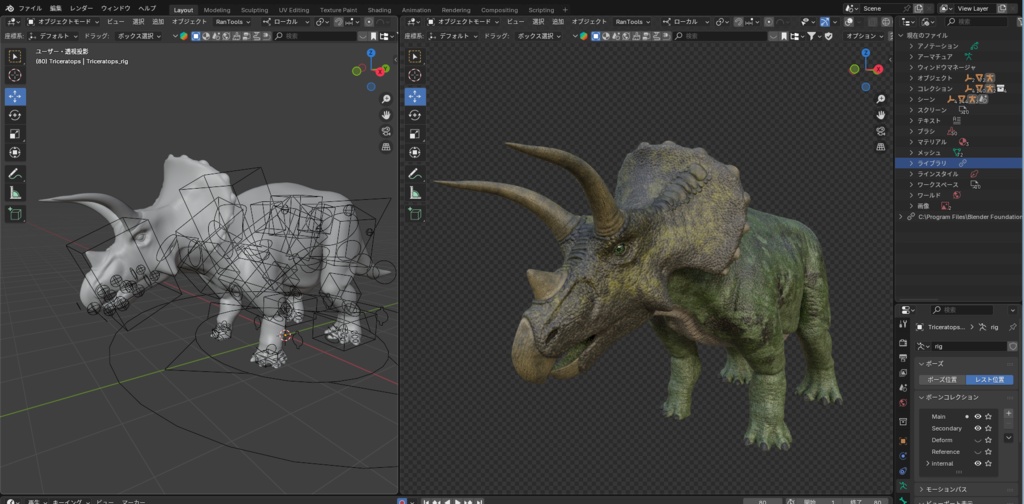This screenshot has height=504, width=1024.
Task: Enable the Pose Position toggle
Action: click(x=942, y=379)
